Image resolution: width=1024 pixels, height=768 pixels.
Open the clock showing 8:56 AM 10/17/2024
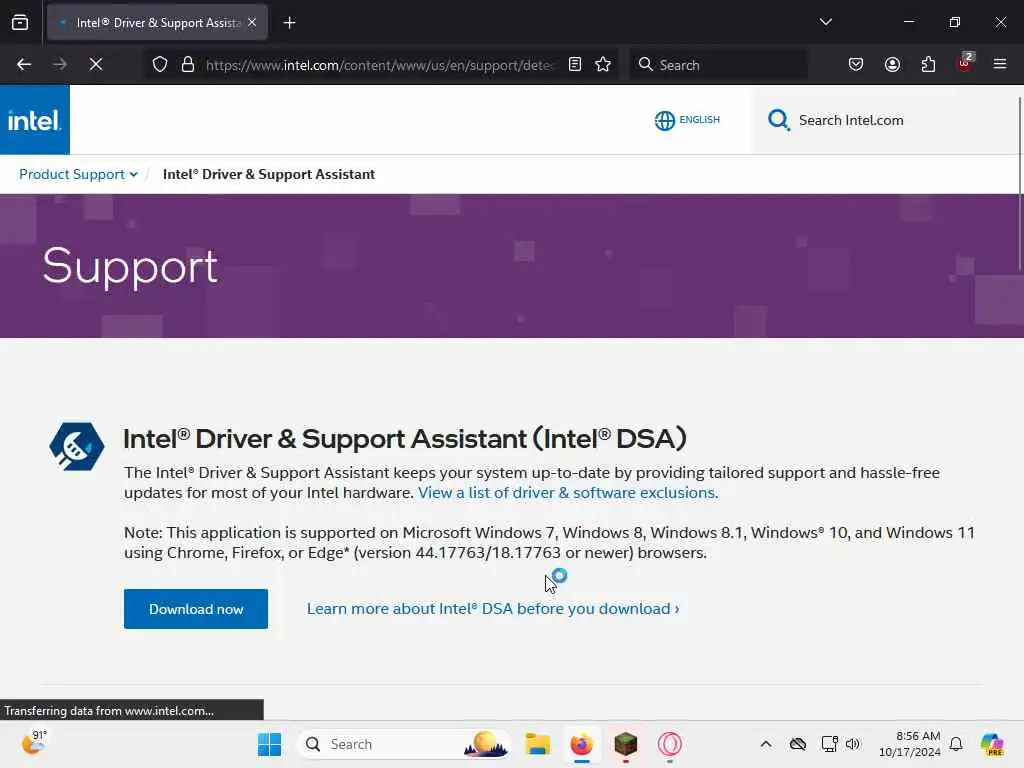click(x=910, y=744)
